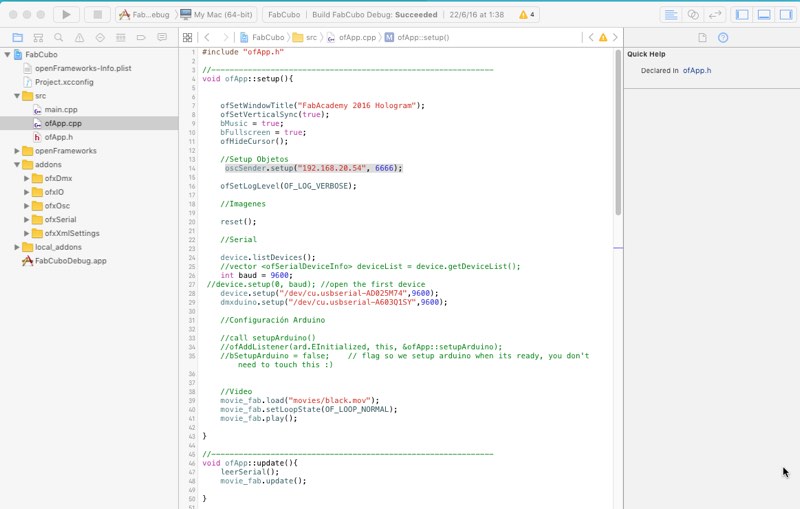This screenshot has height=509, width=800.
Task: Click the build status 'Succeeded' text
Action: 416,14
